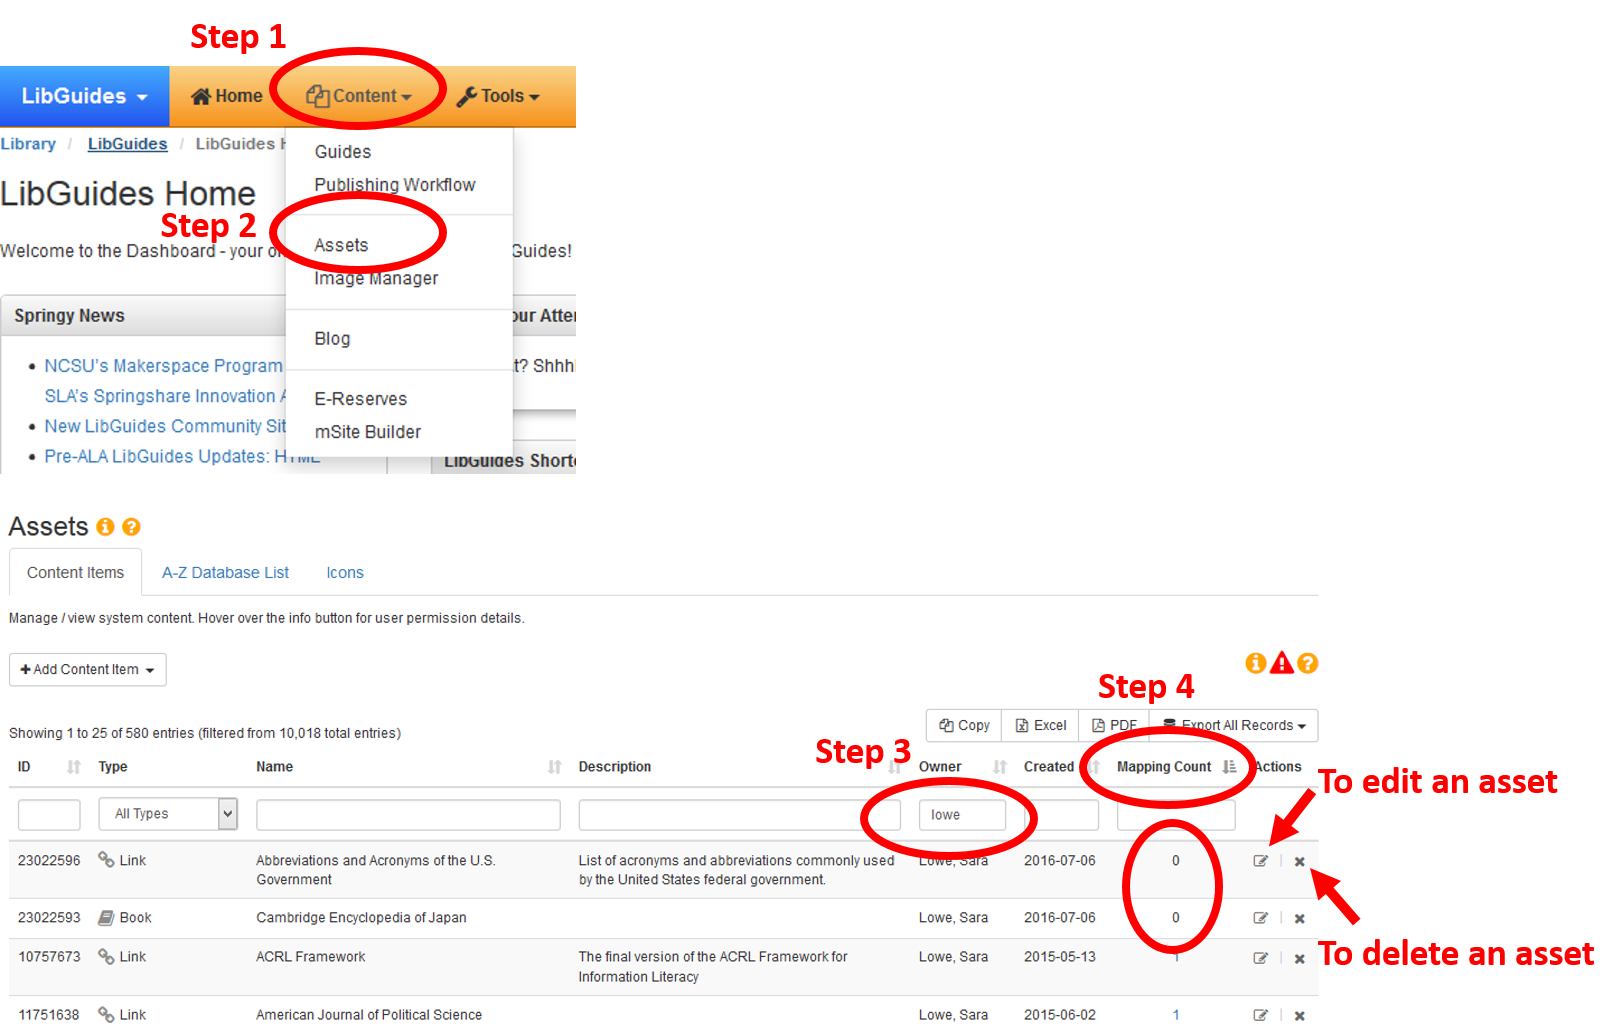Follow the LibGuides breadcrumb link
The width and height of the screenshot is (1618, 1033).
pyautogui.click(x=127, y=144)
